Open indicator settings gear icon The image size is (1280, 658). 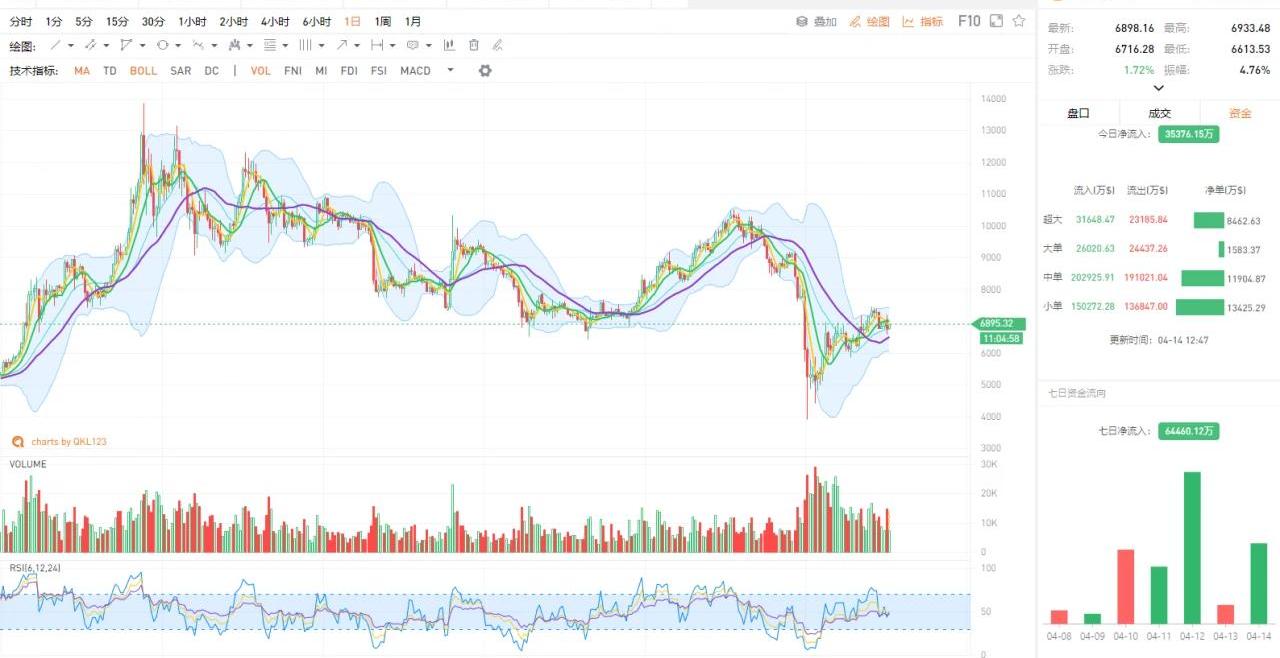pyautogui.click(x=485, y=71)
